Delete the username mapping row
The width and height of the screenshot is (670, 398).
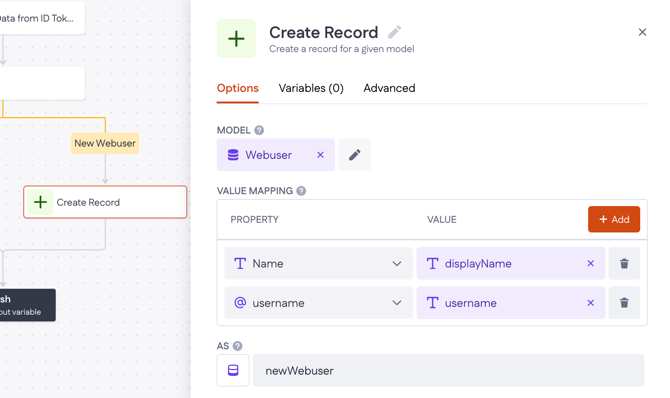624,303
